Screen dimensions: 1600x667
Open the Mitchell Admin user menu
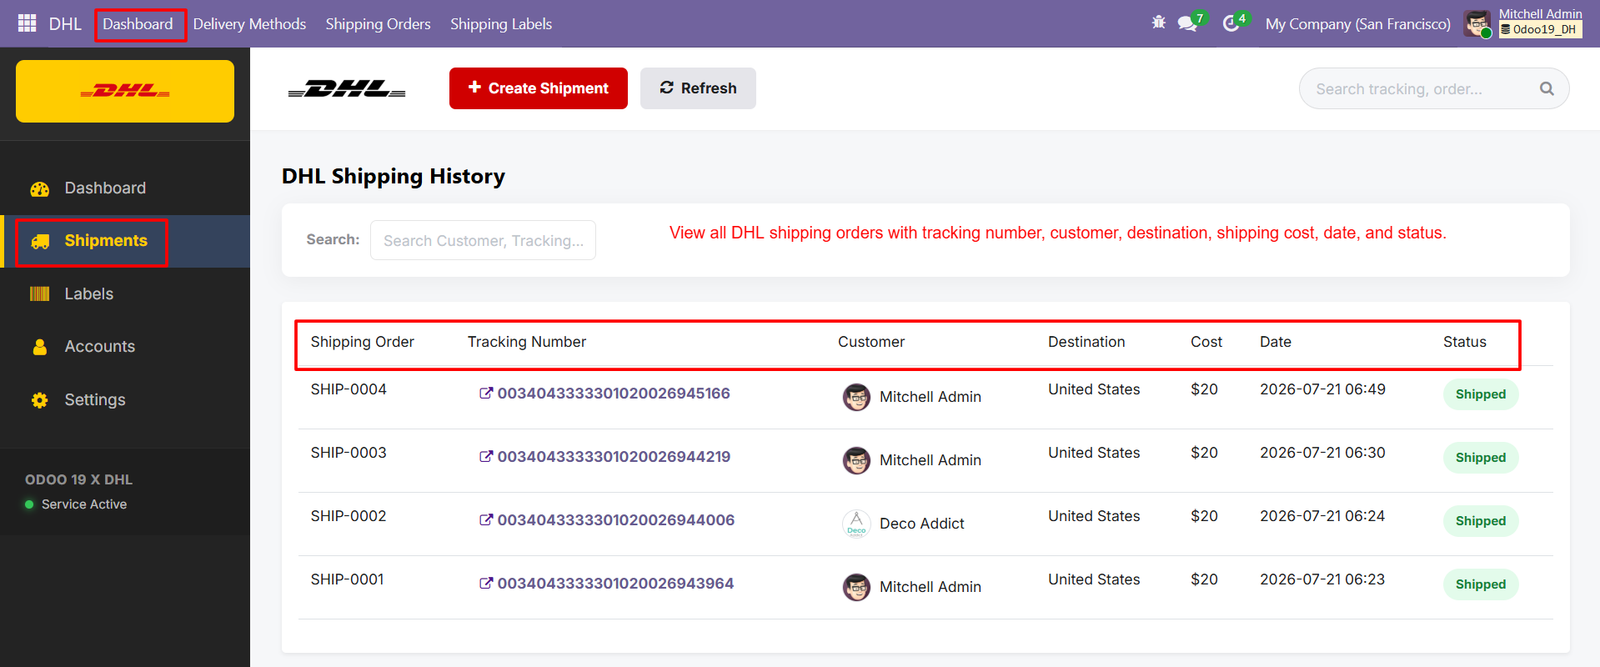pyautogui.click(x=1524, y=22)
